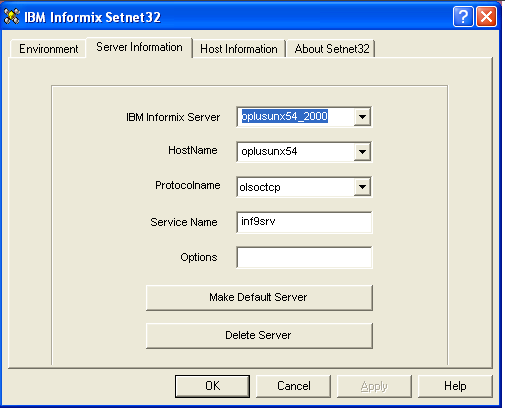Click the IBM Informix Server text field
505x410 pixels.
(x=296, y=117)
